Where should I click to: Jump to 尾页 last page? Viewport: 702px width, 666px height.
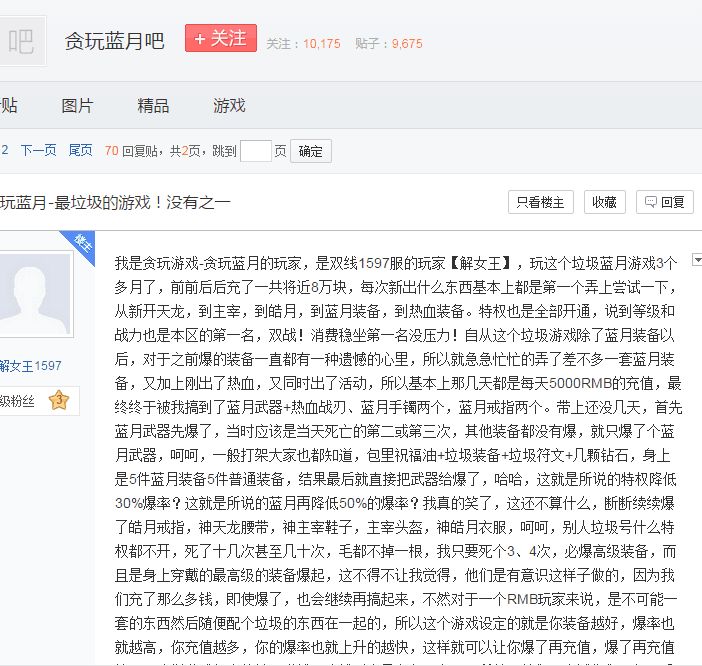pos(81,150)
